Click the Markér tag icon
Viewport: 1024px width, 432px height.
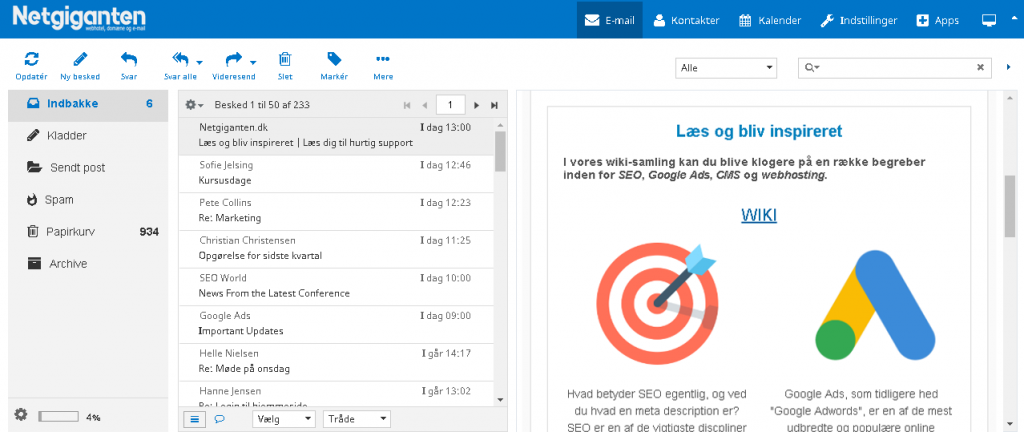pos(334,60)
